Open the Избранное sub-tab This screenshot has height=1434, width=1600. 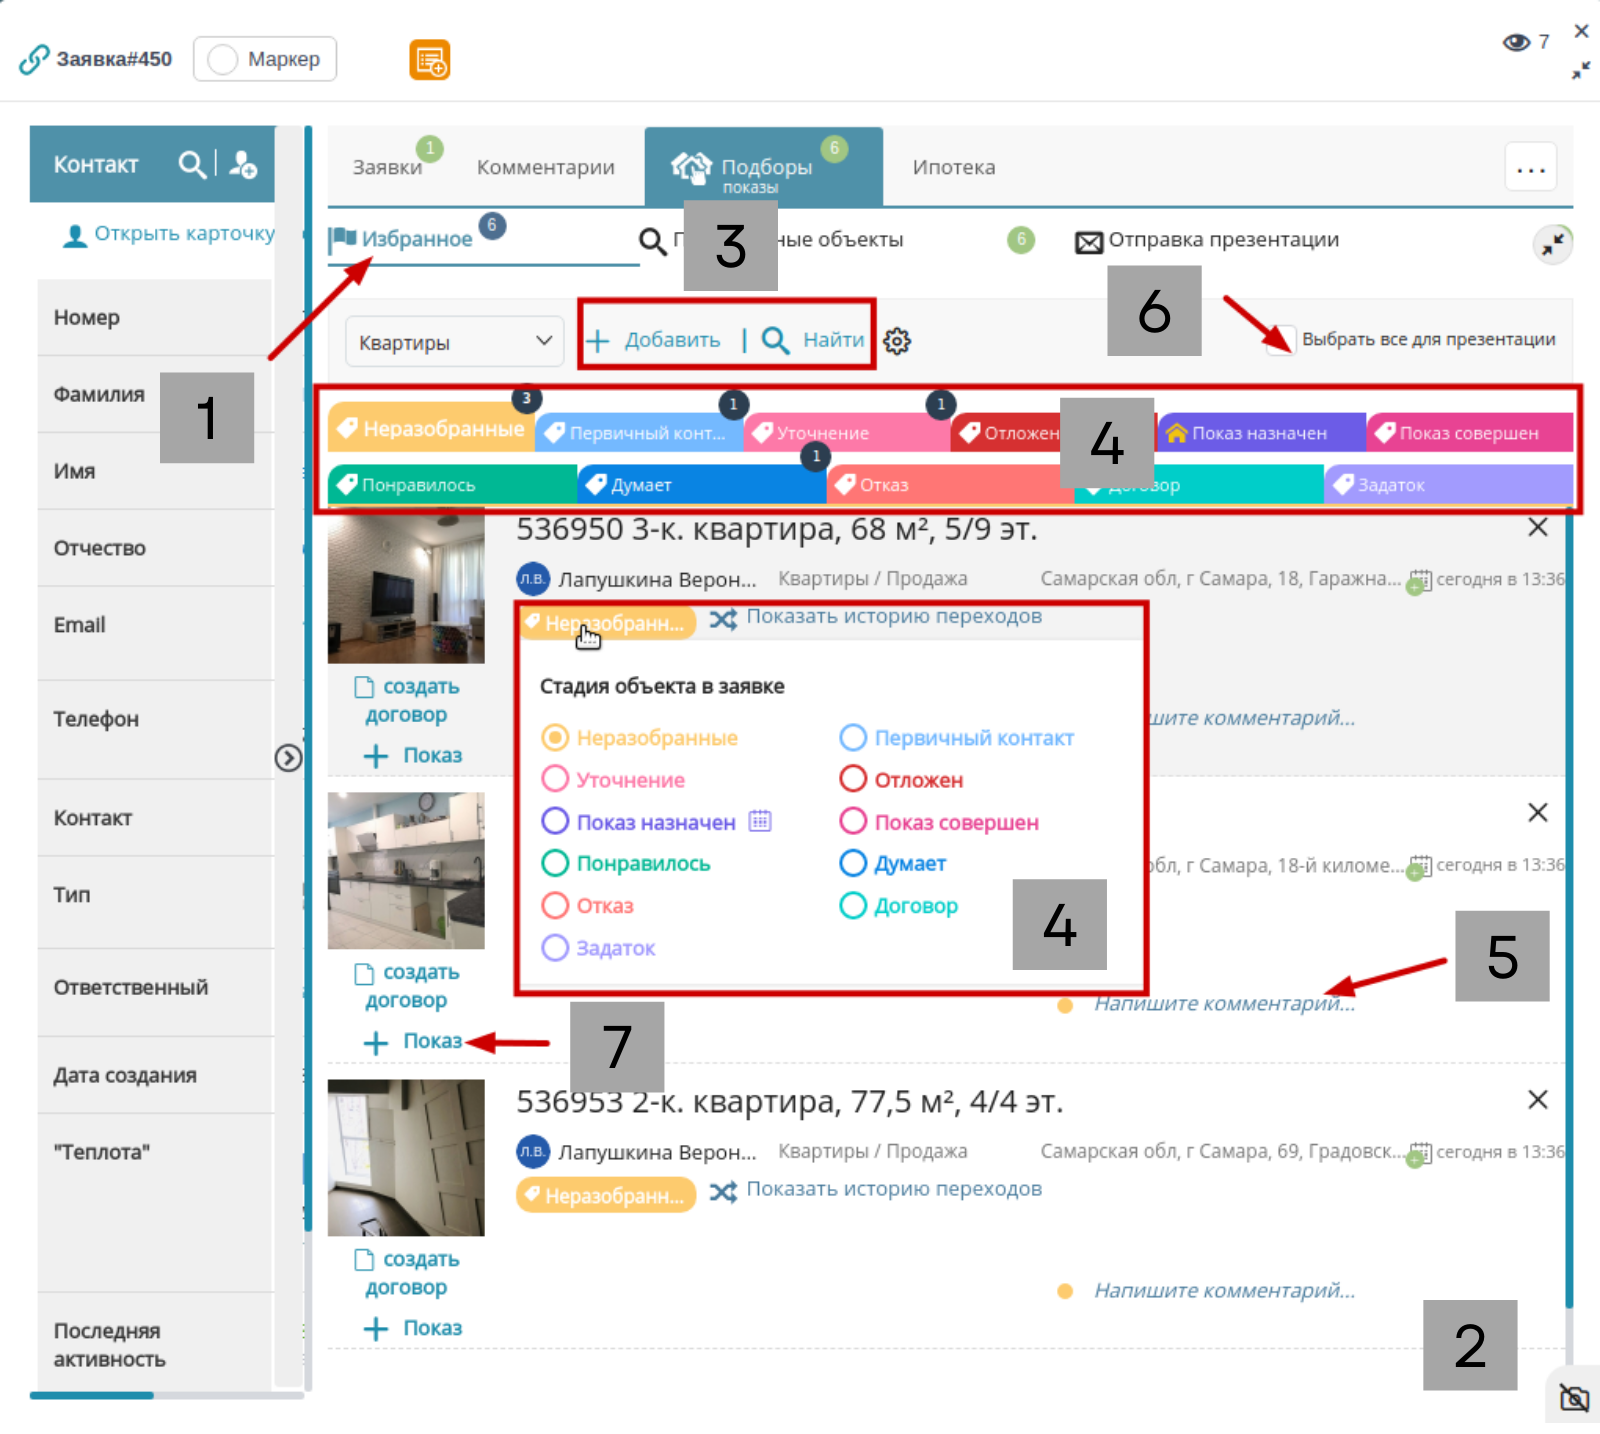pyautogui.click(x=416, y=239)
